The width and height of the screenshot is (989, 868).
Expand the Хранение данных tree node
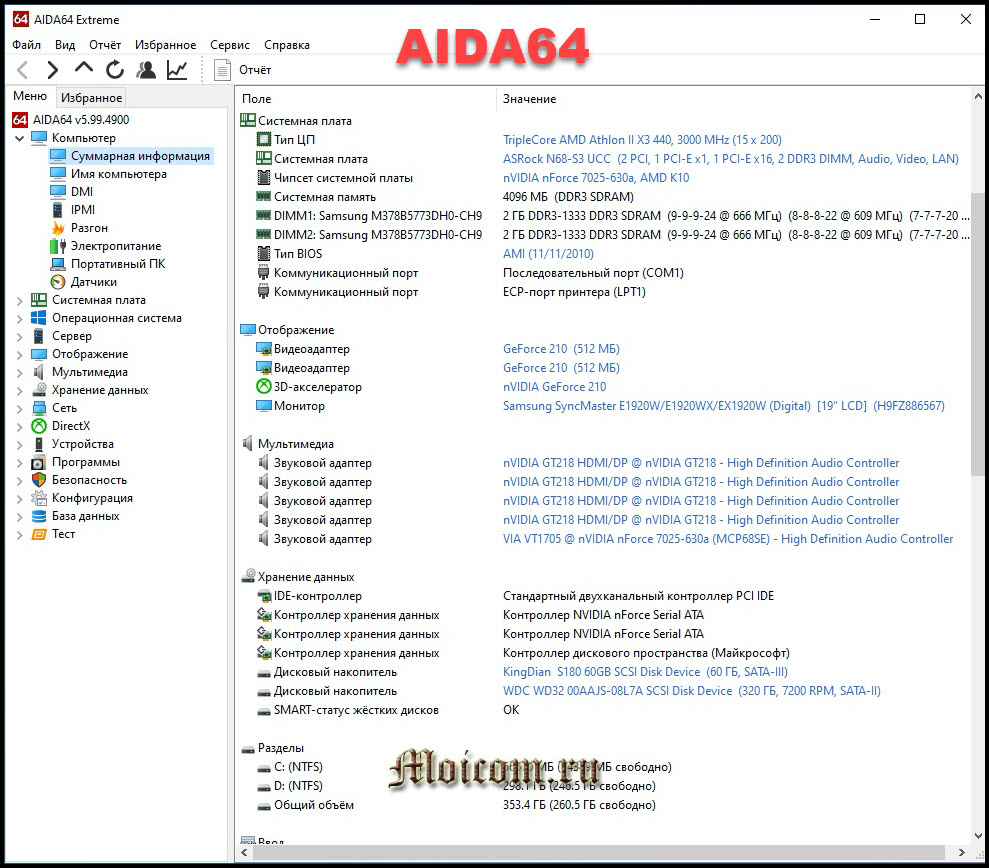[21, 390]
